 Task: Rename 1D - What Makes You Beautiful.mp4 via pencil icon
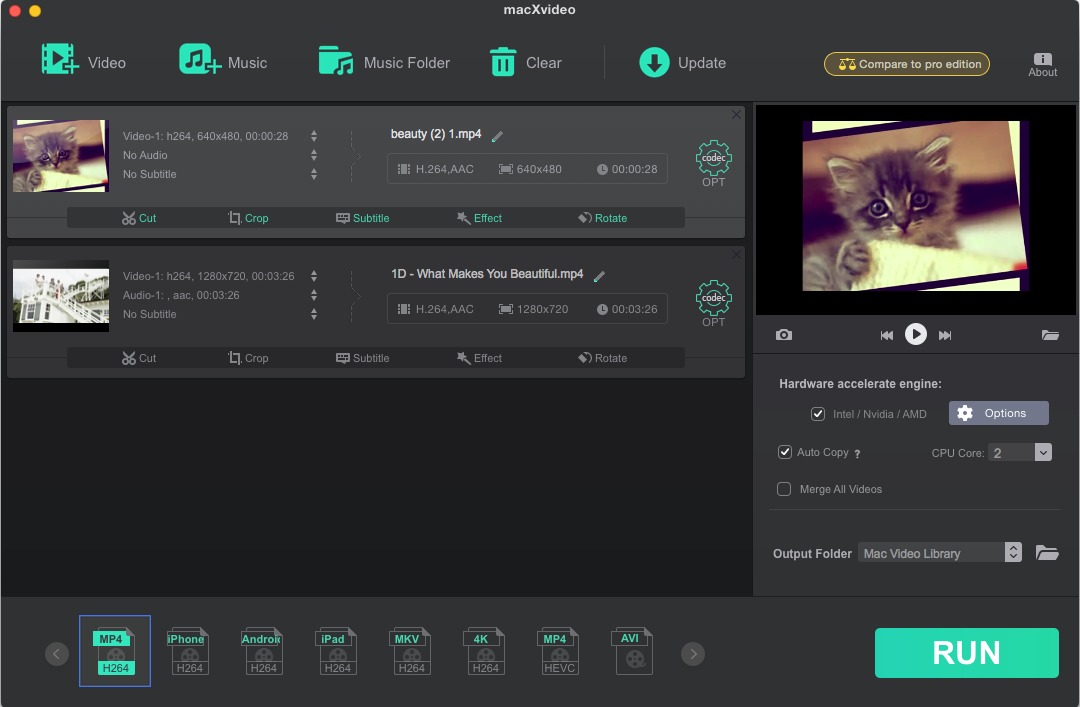click(600, 276)
